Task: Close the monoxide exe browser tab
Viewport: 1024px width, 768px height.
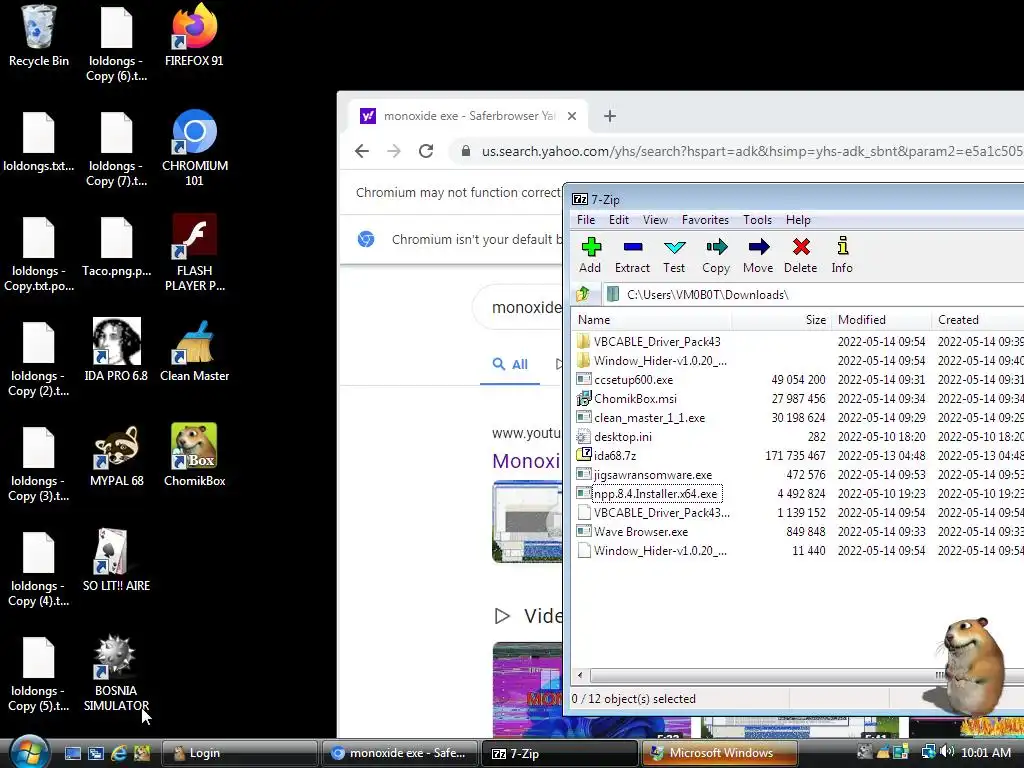Action: tap(572, 116)
